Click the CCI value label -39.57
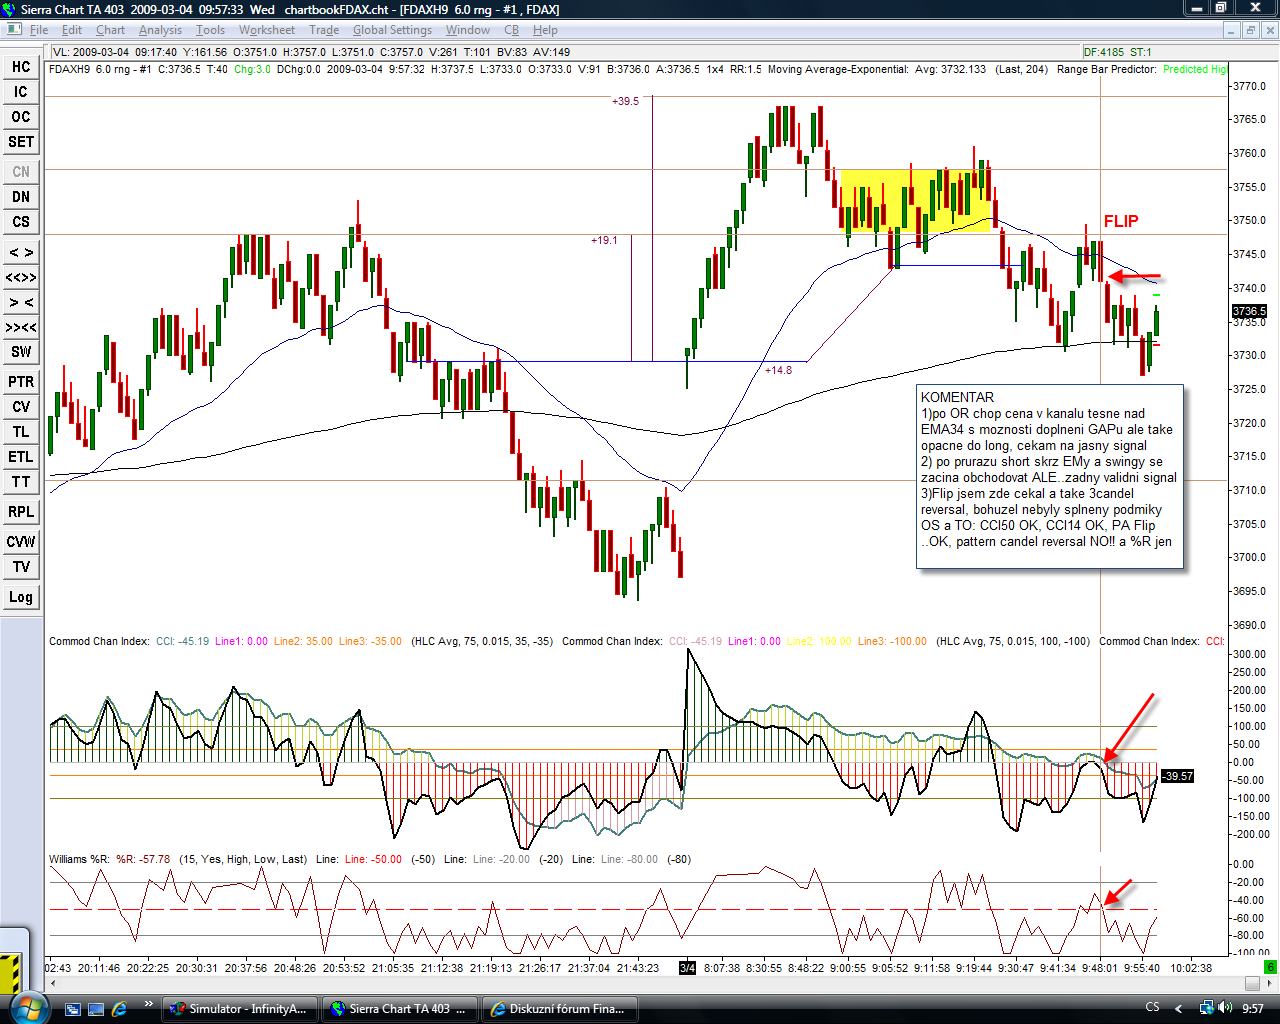 click(x=1178, y=776)
